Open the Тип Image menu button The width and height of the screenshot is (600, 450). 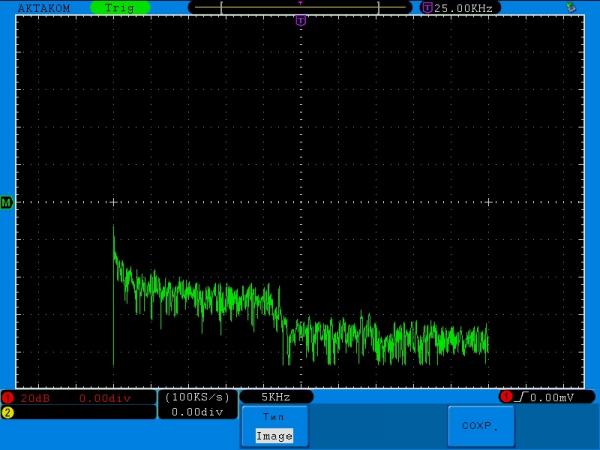(275, 426)
